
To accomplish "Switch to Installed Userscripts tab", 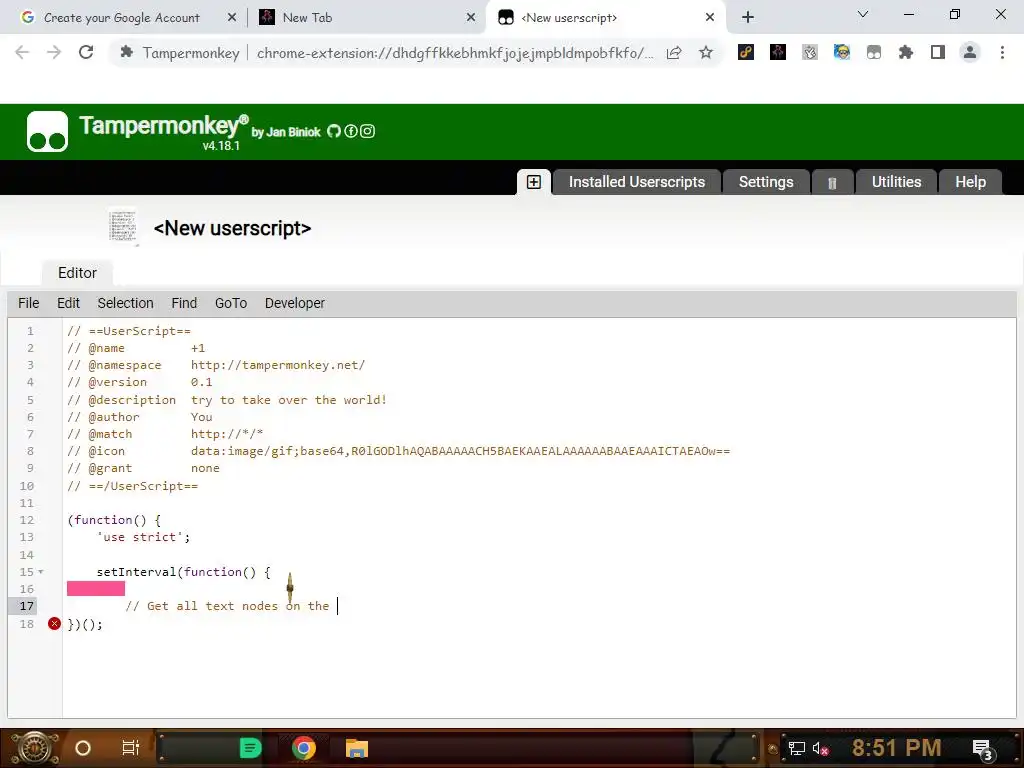I will (x=637, y=182).
